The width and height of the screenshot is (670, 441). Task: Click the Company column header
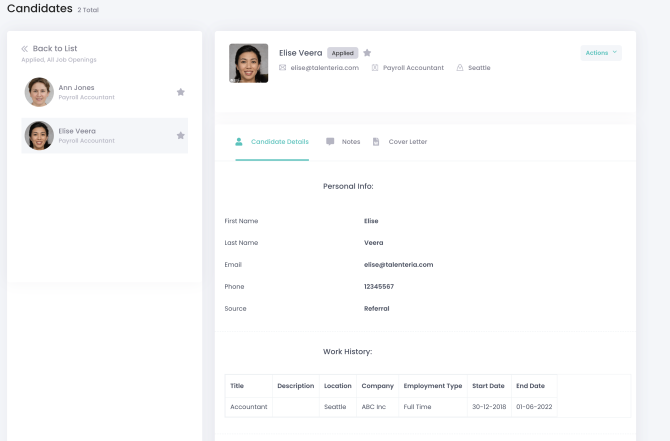click(x=377, y=386)
